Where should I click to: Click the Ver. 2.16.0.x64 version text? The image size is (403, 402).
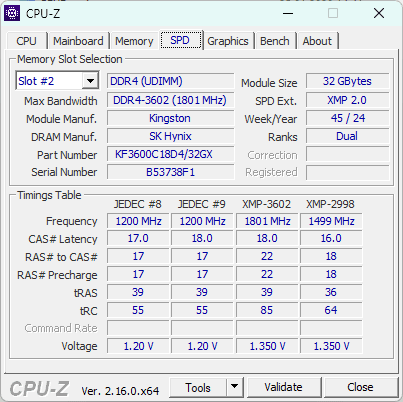tap(120, 391)
